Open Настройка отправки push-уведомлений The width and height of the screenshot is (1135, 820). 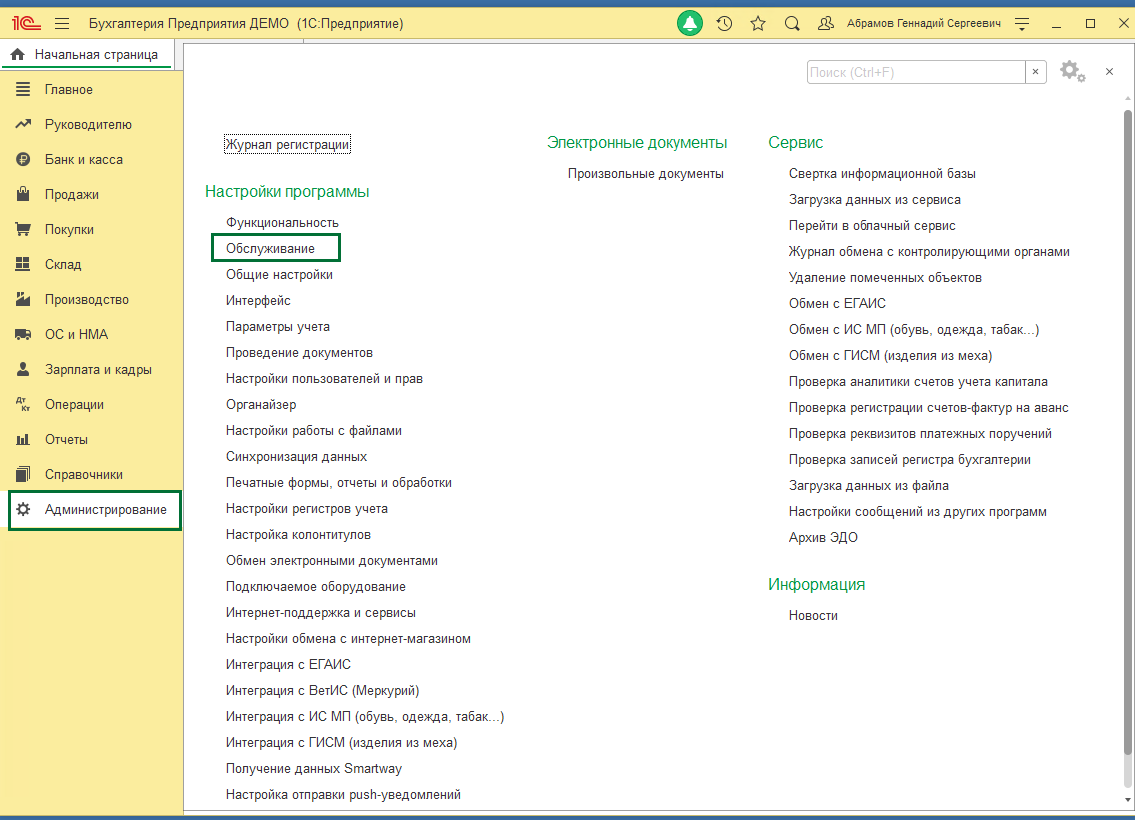coord(343,795)
